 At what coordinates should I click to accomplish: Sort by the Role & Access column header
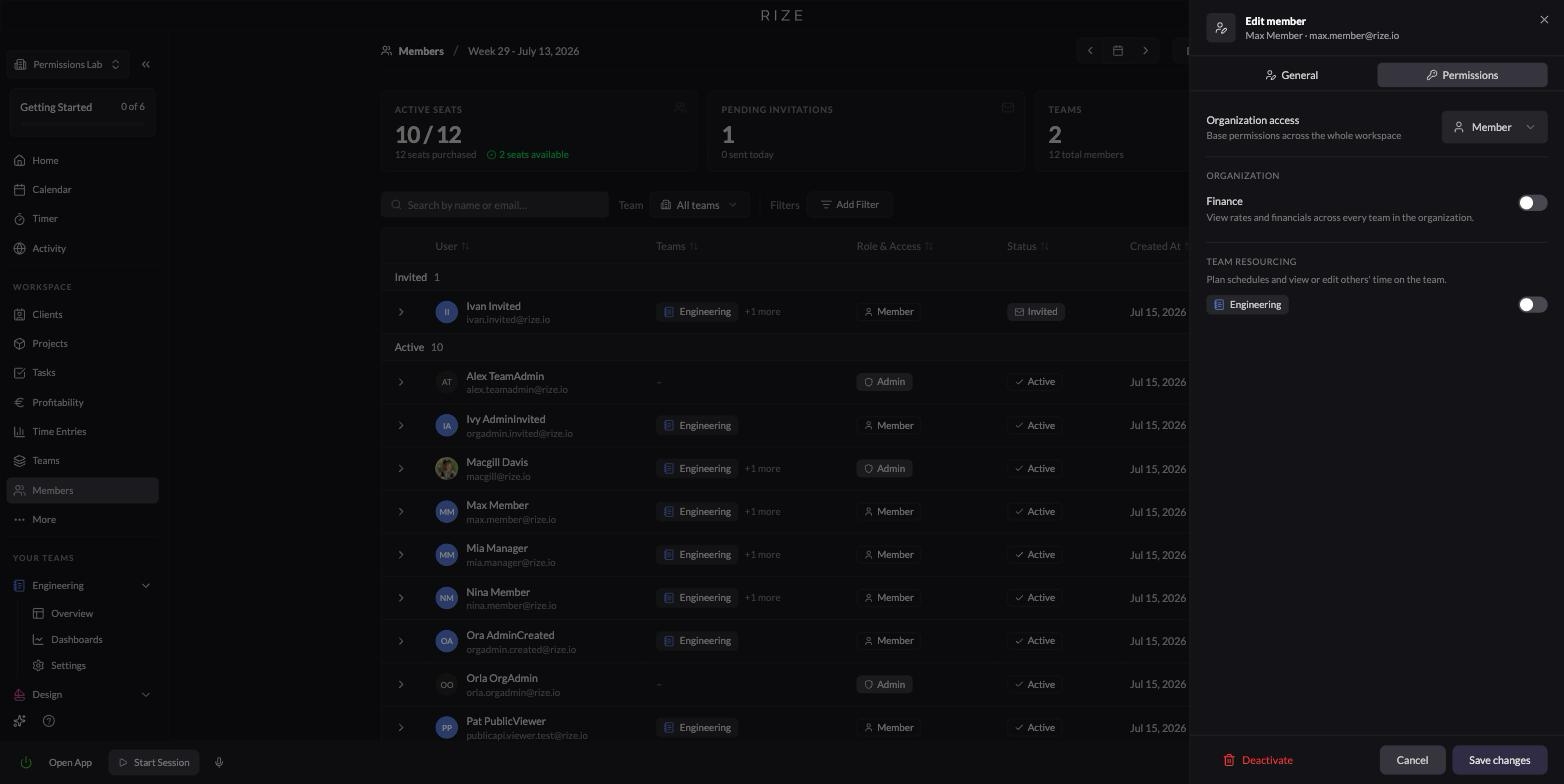(895, 246)
